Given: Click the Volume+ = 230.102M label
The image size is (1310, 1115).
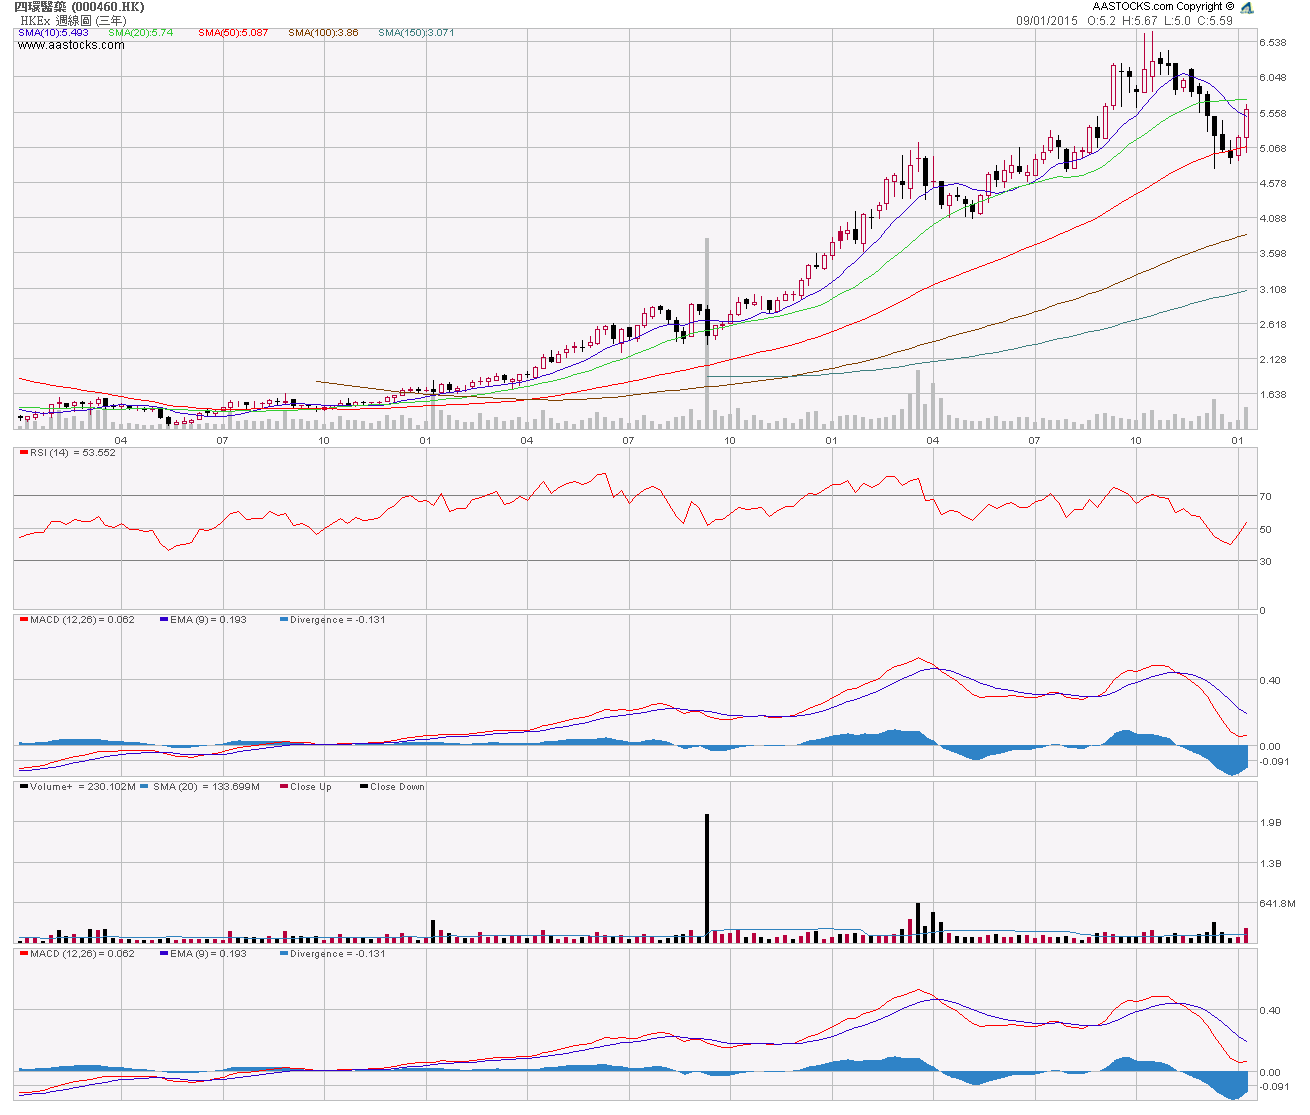Looking at the screenshot, I should [x=83, y=787].
